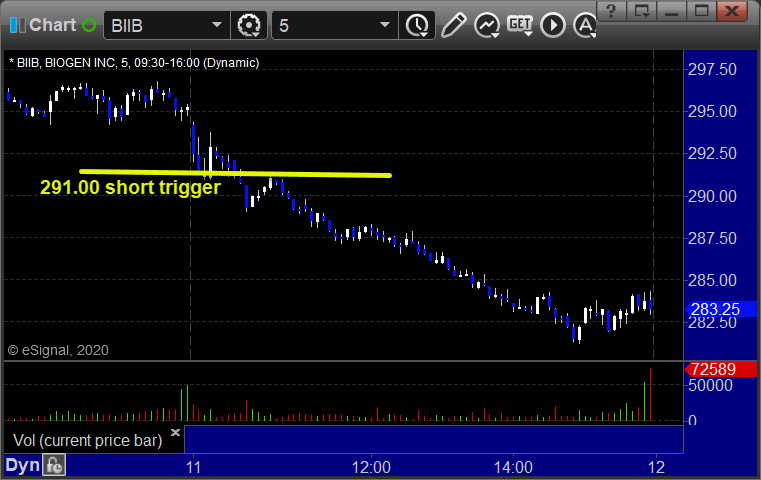This screenshot has height=480, width=761.
Task: Click the 12:00 time axis label
Action: (x=371, y=467)
